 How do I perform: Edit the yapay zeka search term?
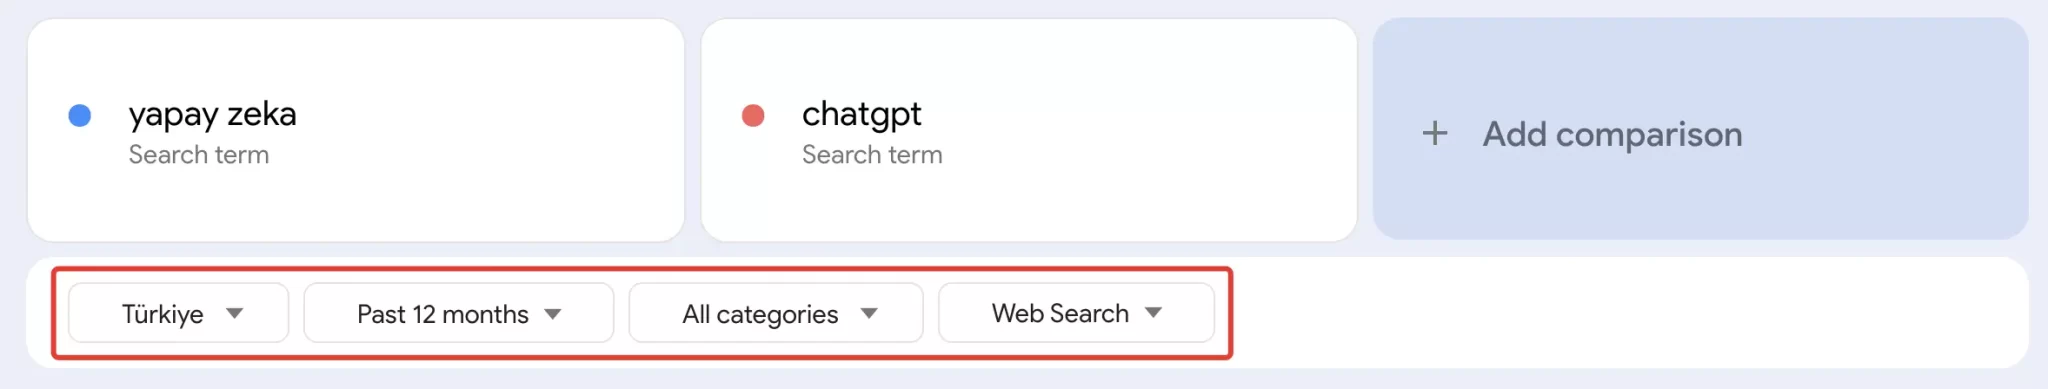[212, 115]
